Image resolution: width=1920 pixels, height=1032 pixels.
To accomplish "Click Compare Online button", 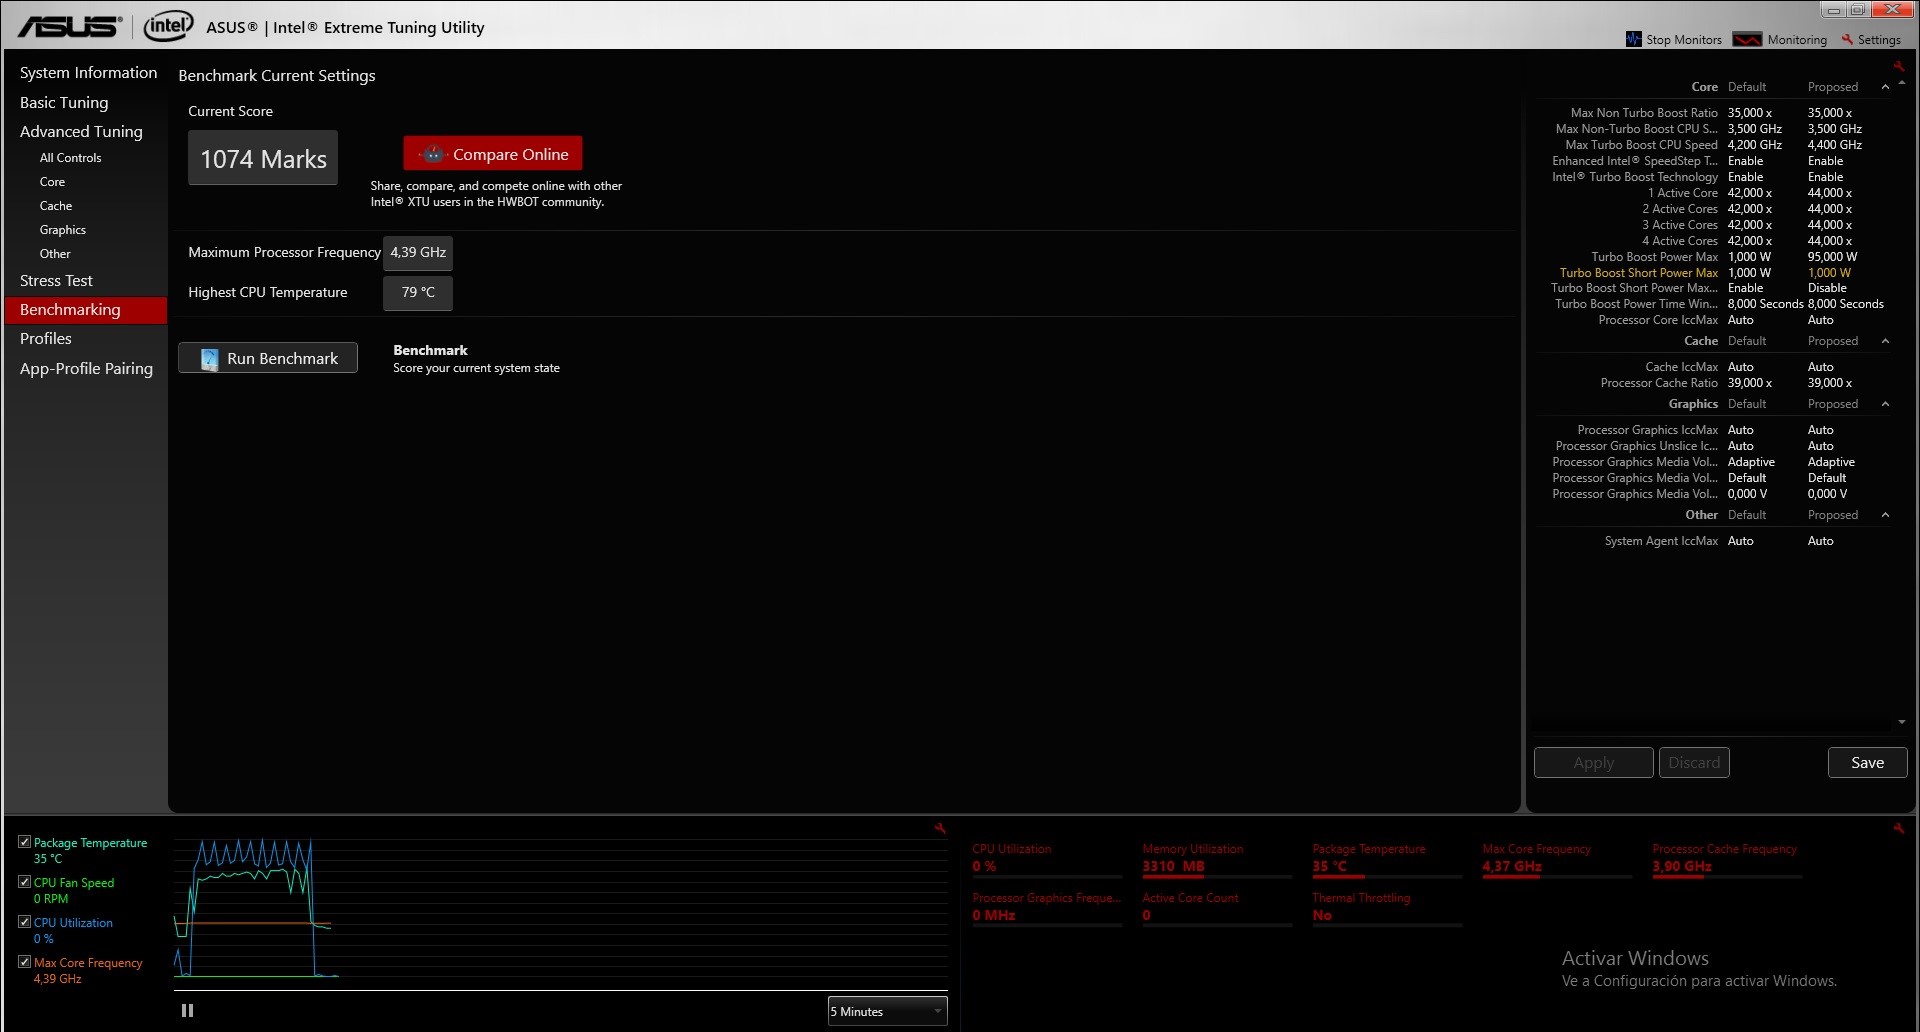I will 493,154.
